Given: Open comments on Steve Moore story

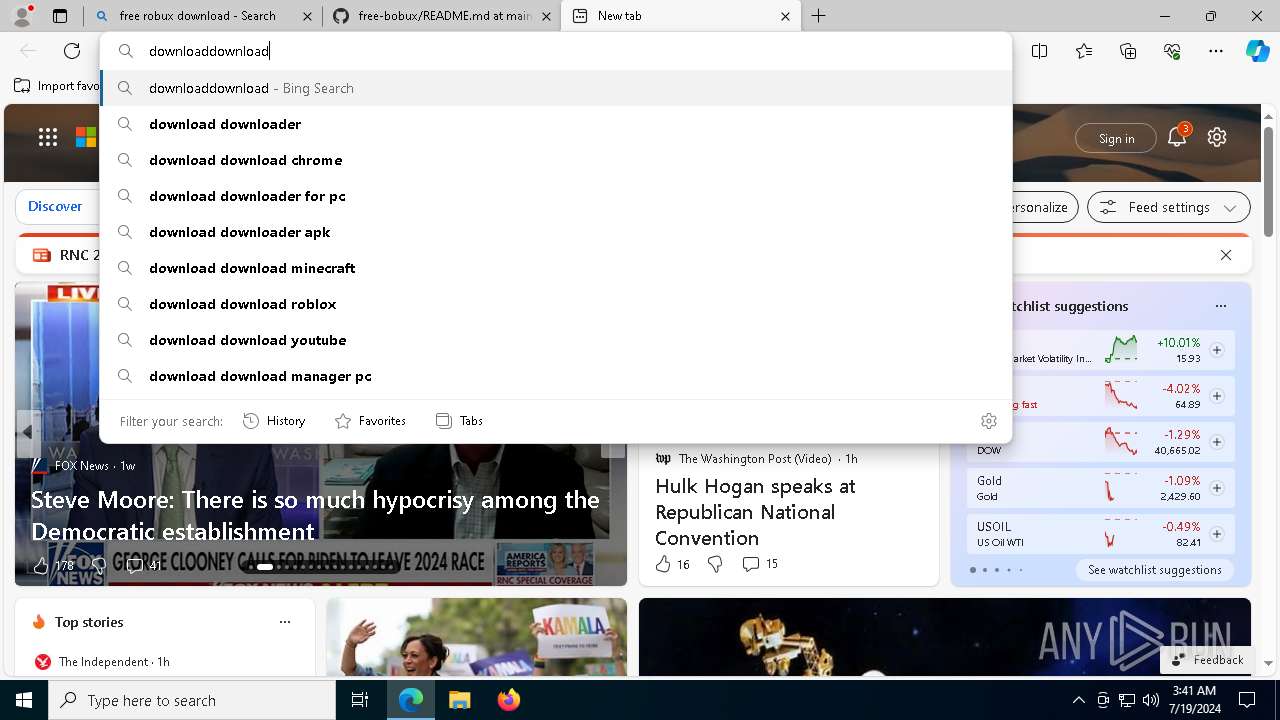Looking at the screenshot, I should (x=144, y=566).
